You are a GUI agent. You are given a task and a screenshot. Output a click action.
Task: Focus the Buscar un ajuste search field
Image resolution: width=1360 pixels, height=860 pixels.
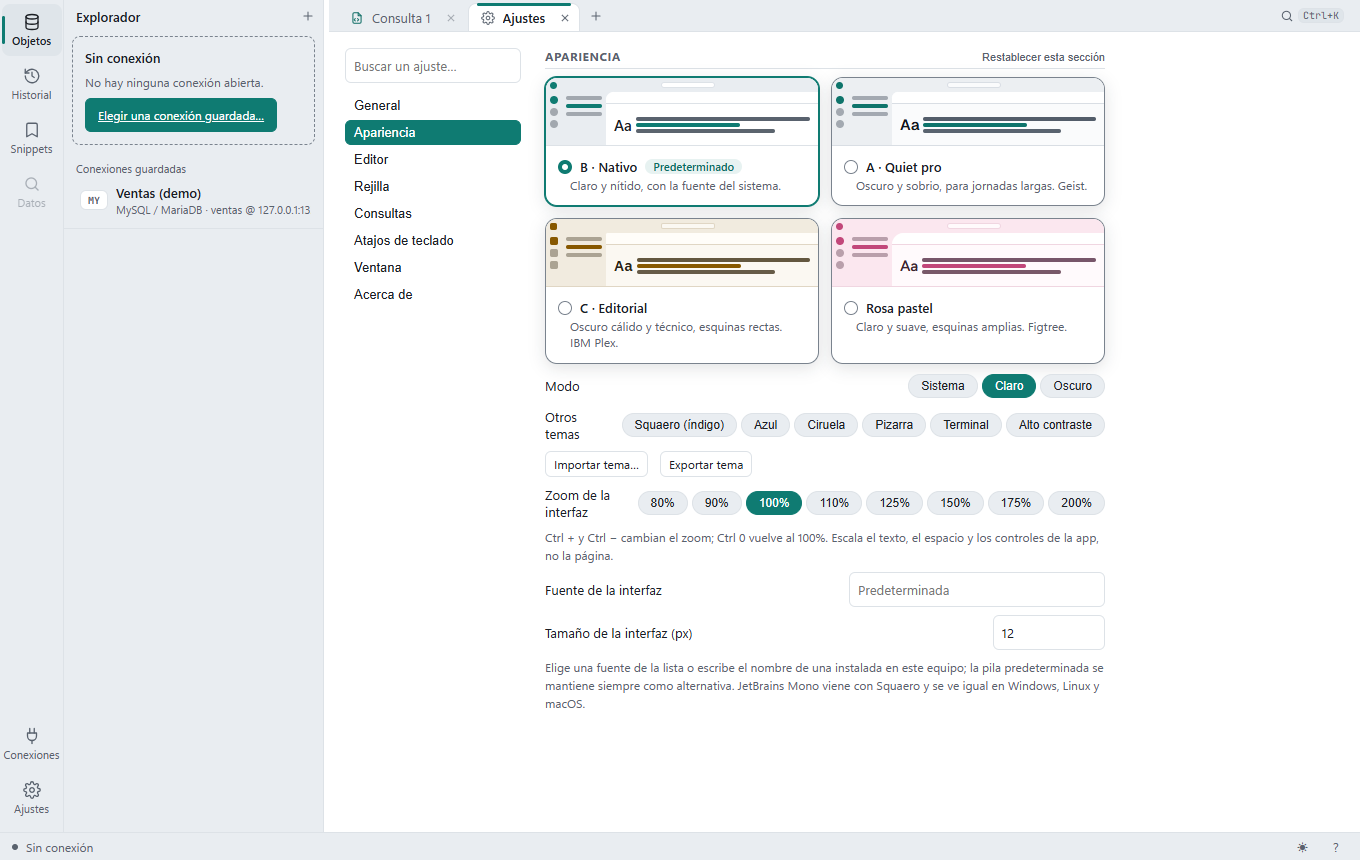click(x=433, y=66)
